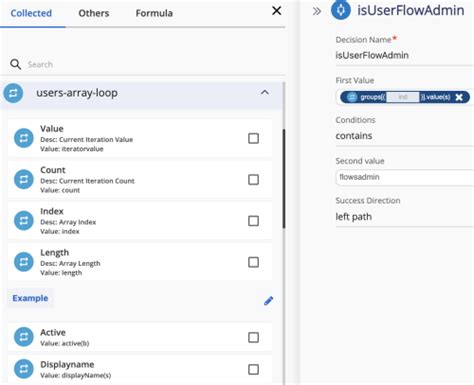Click the isUserFlowAdmin panel title
Image resolution: width=474 pixels, height=385 pixels.
[x=411, y=10]
